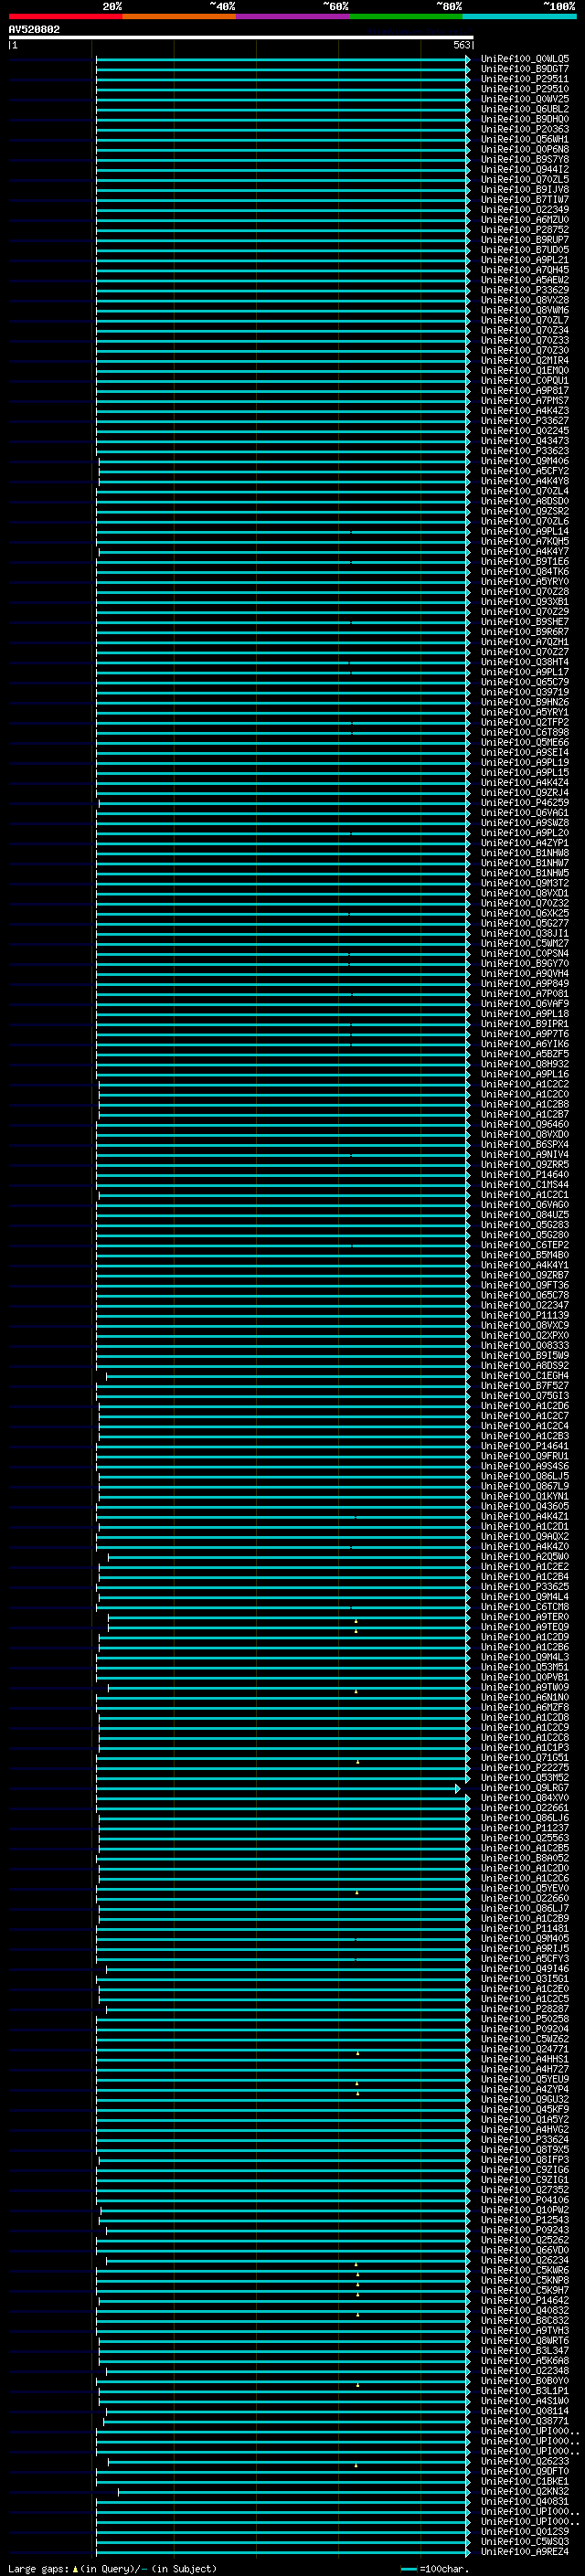Click the purple ~60% identity legend bar
The height and width of the screenshot is (2576, 585).
(x=293, y=16)
